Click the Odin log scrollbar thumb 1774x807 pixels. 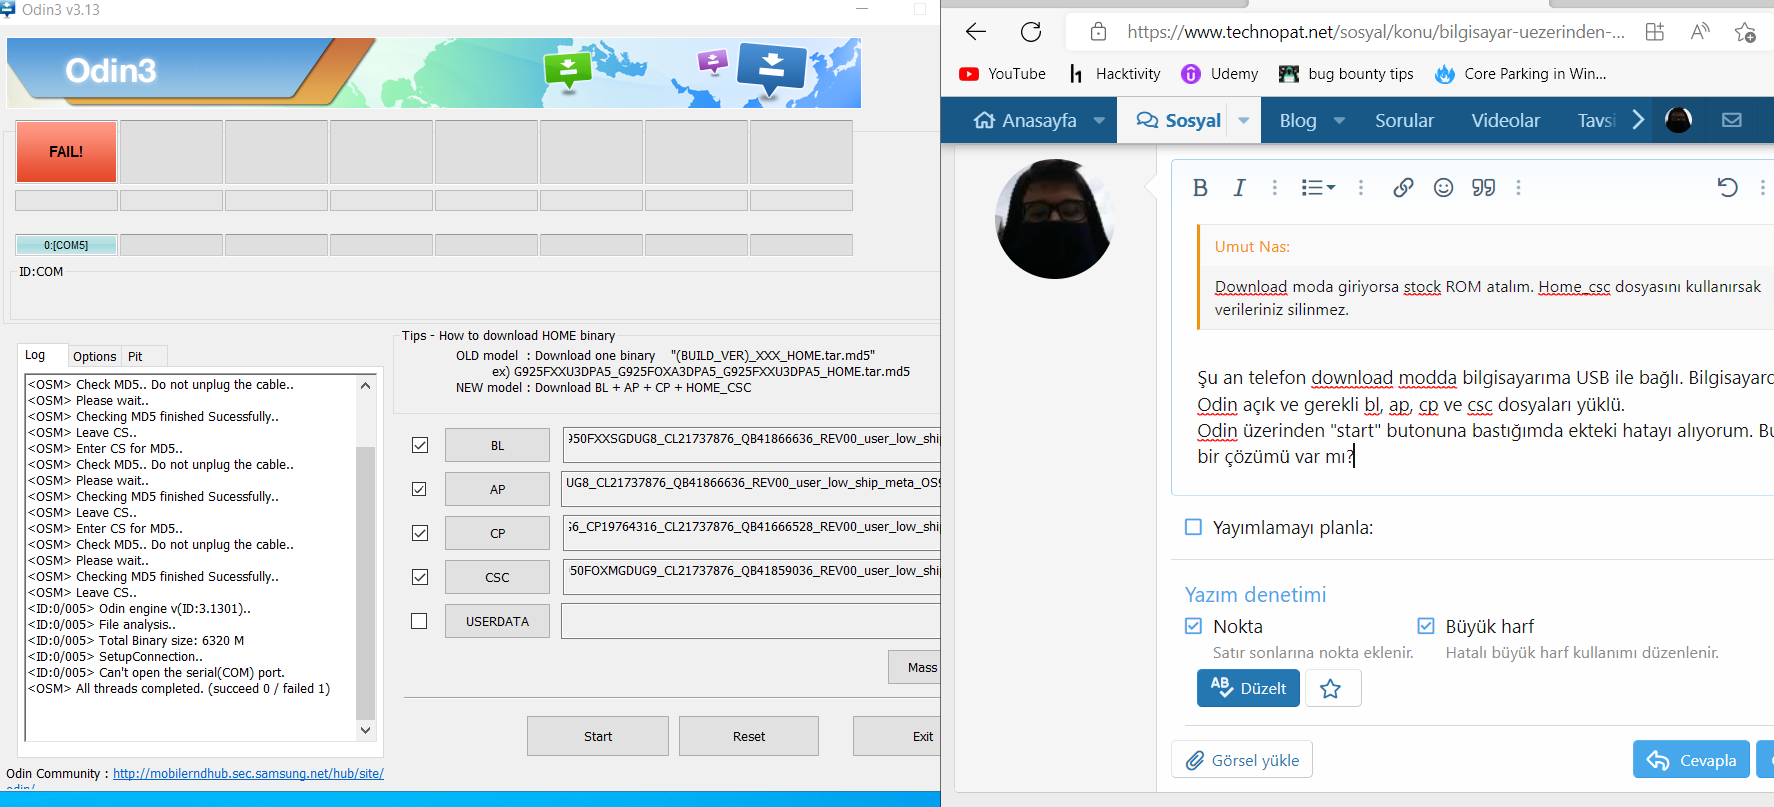click(x=365, y=582)
